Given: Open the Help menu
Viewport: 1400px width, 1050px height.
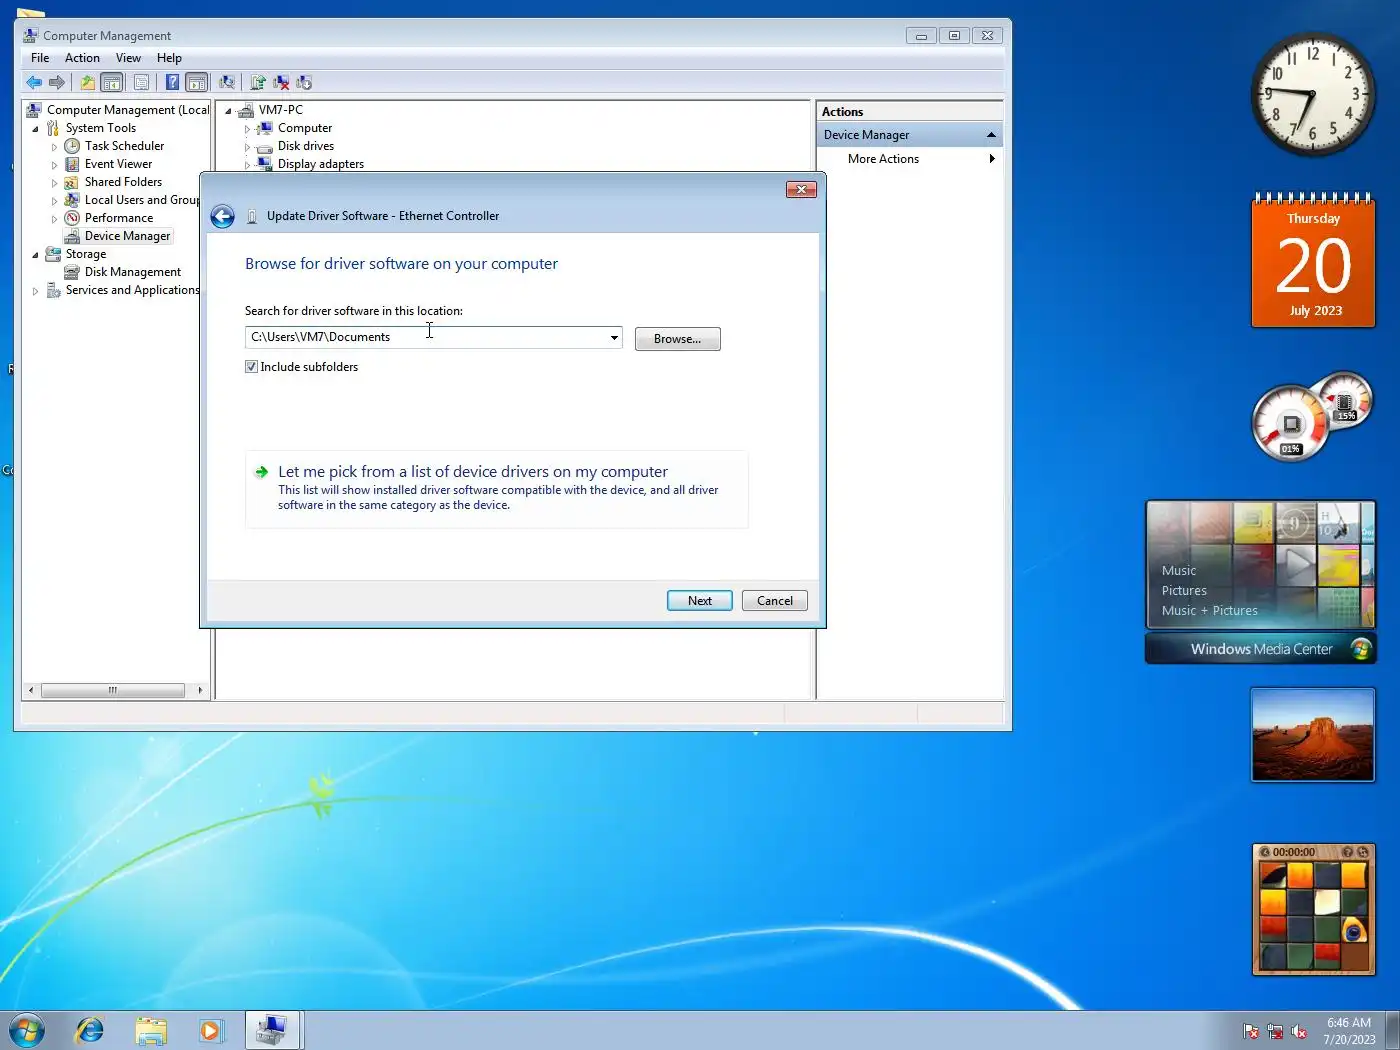Looking at the screenshot, I should click(x=169, y=58).
